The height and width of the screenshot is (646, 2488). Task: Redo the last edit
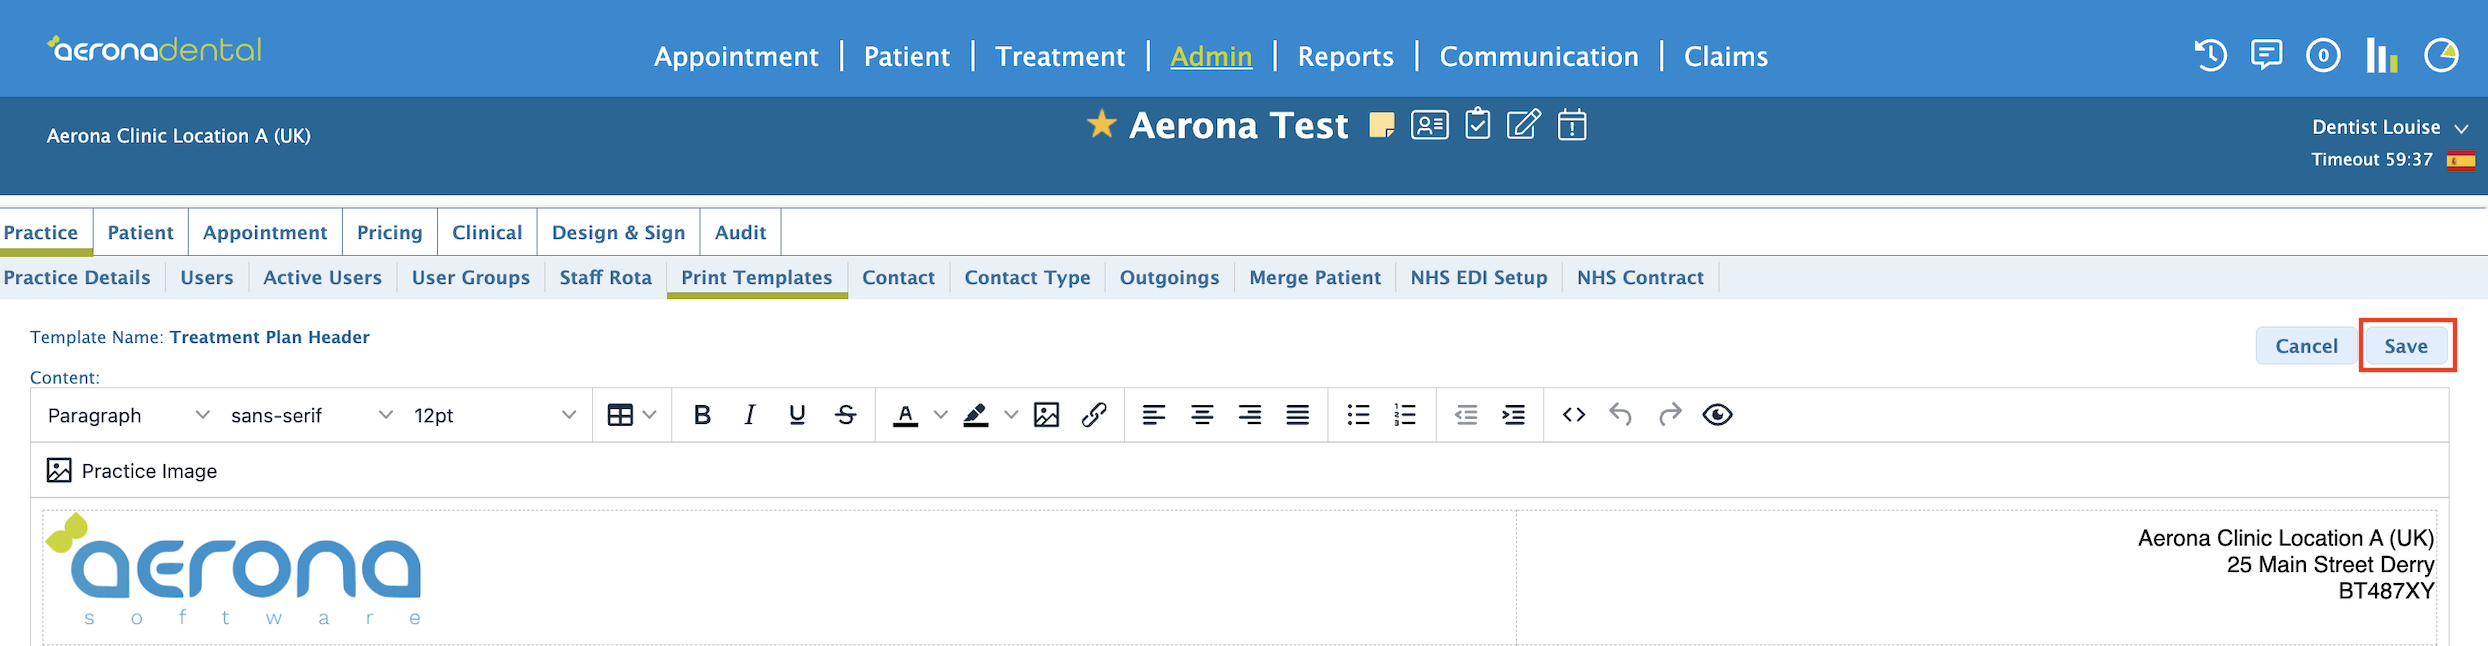pyautogui.click(x=1670, y=415)
